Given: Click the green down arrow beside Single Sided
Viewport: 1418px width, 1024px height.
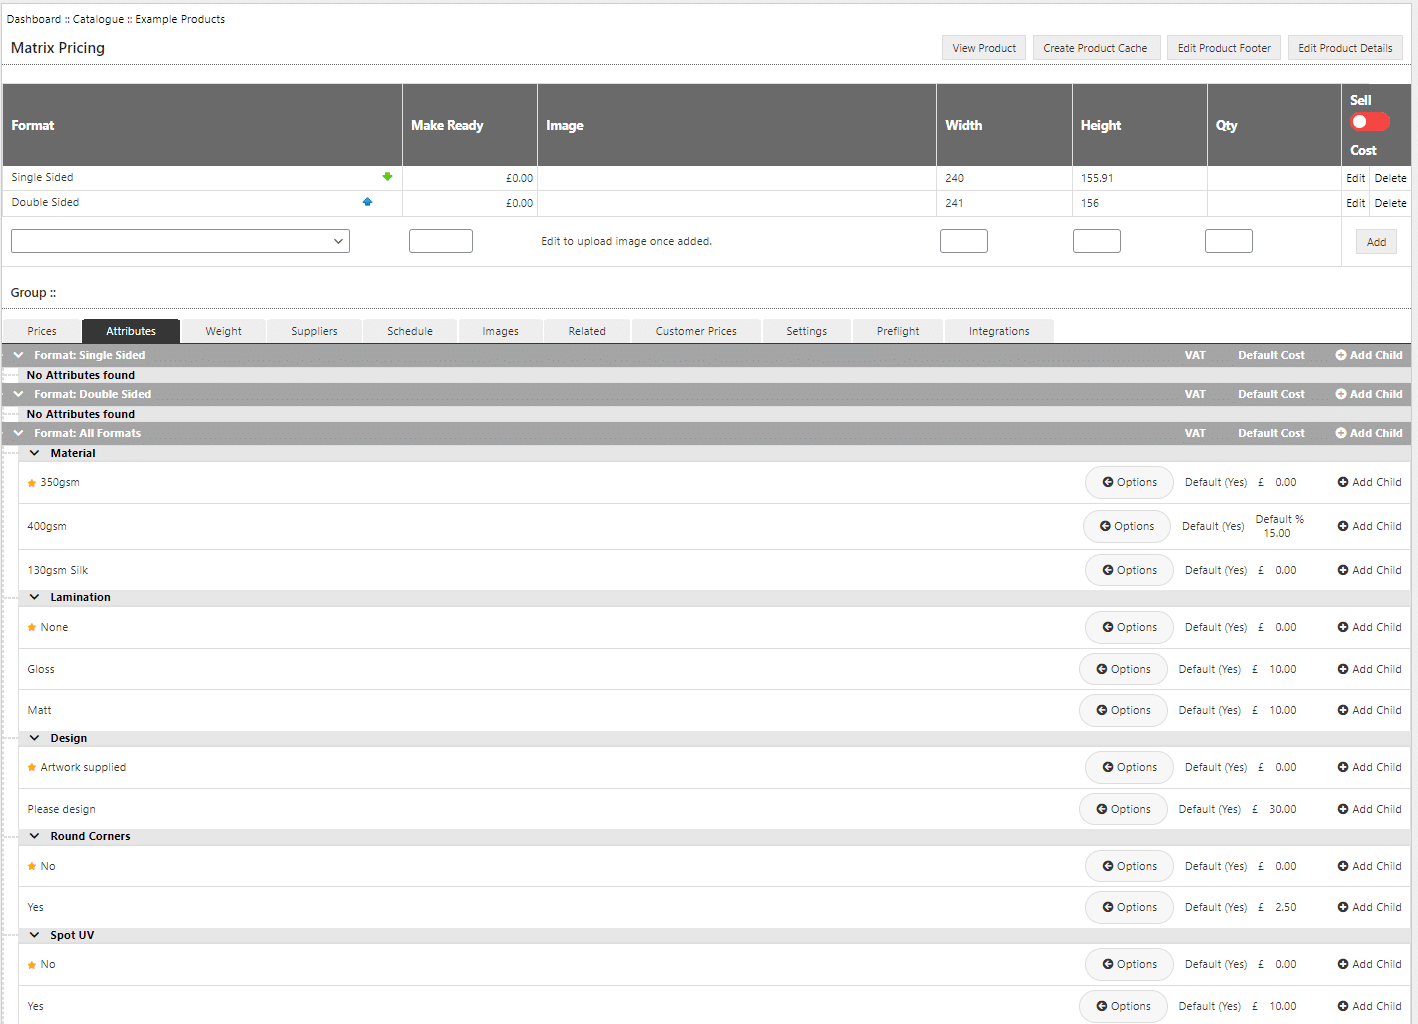Looking at the screenshot, I should 387,177.
